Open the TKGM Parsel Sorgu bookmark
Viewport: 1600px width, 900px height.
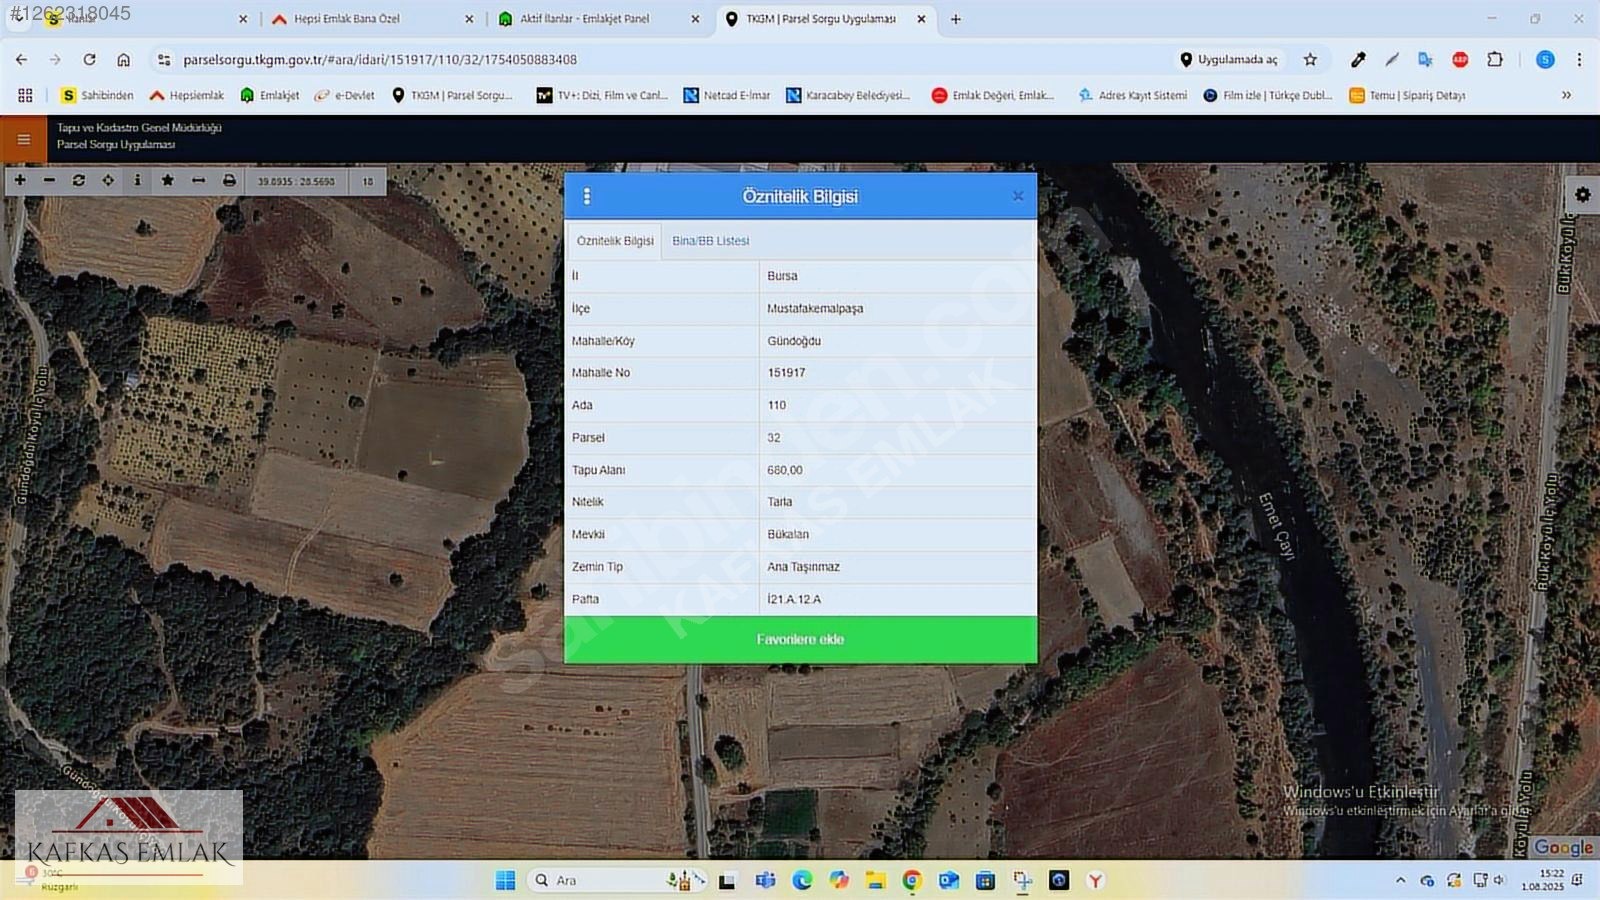(x=452, y=95)
